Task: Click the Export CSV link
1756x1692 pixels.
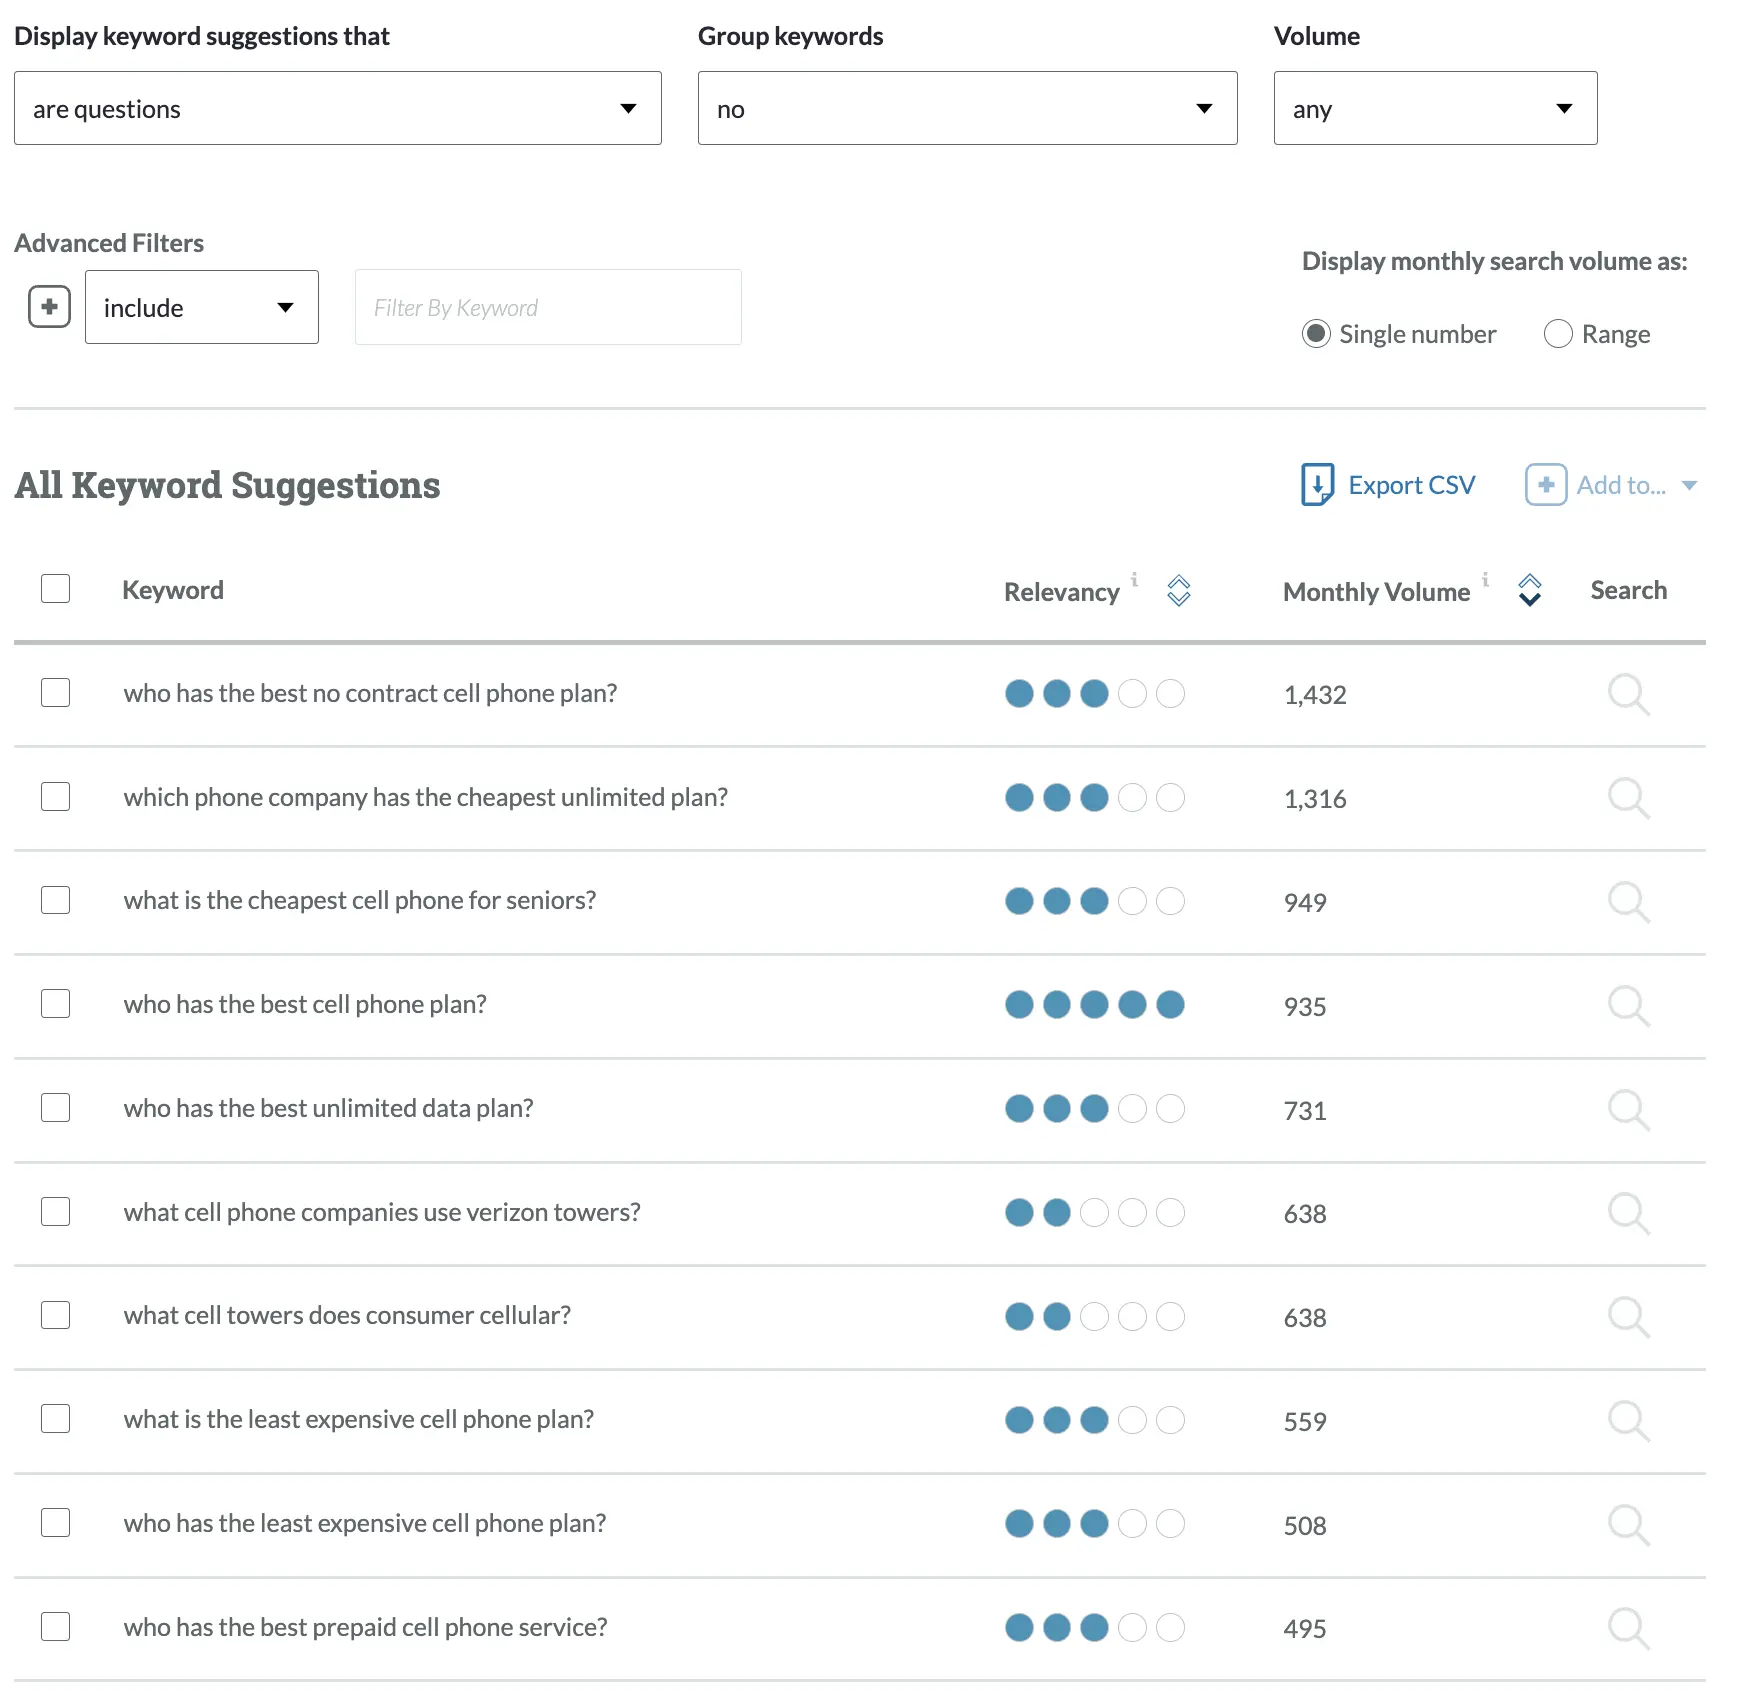Action: pyautogui.click(x=1411, y=484)
